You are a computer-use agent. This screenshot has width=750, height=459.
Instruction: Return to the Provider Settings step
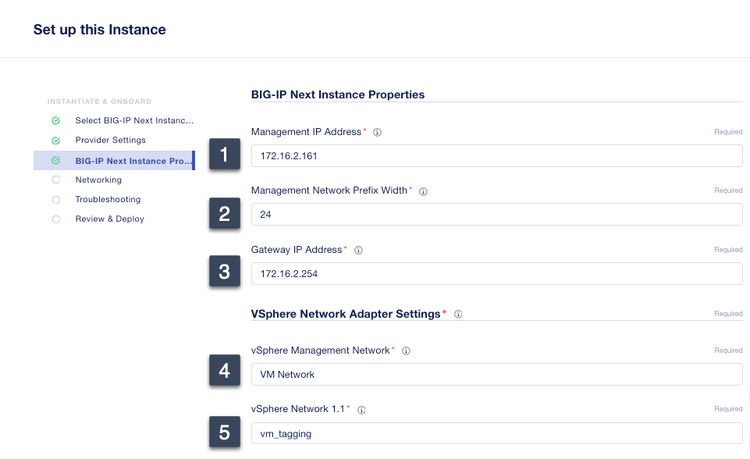pyautogui.click(x=110, y=141)
